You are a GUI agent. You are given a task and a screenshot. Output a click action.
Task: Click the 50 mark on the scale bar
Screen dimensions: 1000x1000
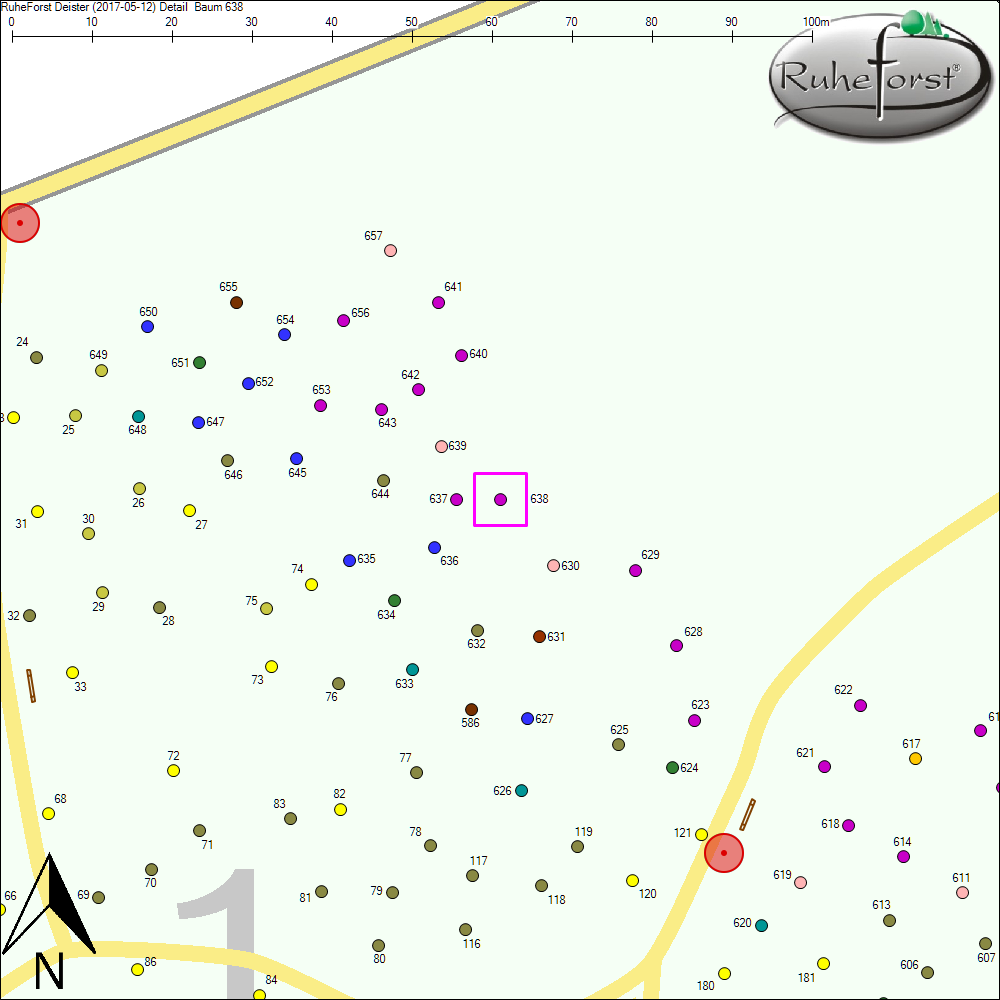[411, 22]
